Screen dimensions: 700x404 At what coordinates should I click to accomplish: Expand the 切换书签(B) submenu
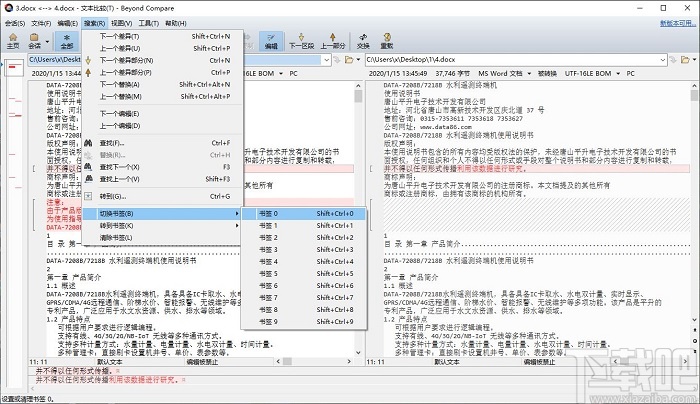click(163, 214)
